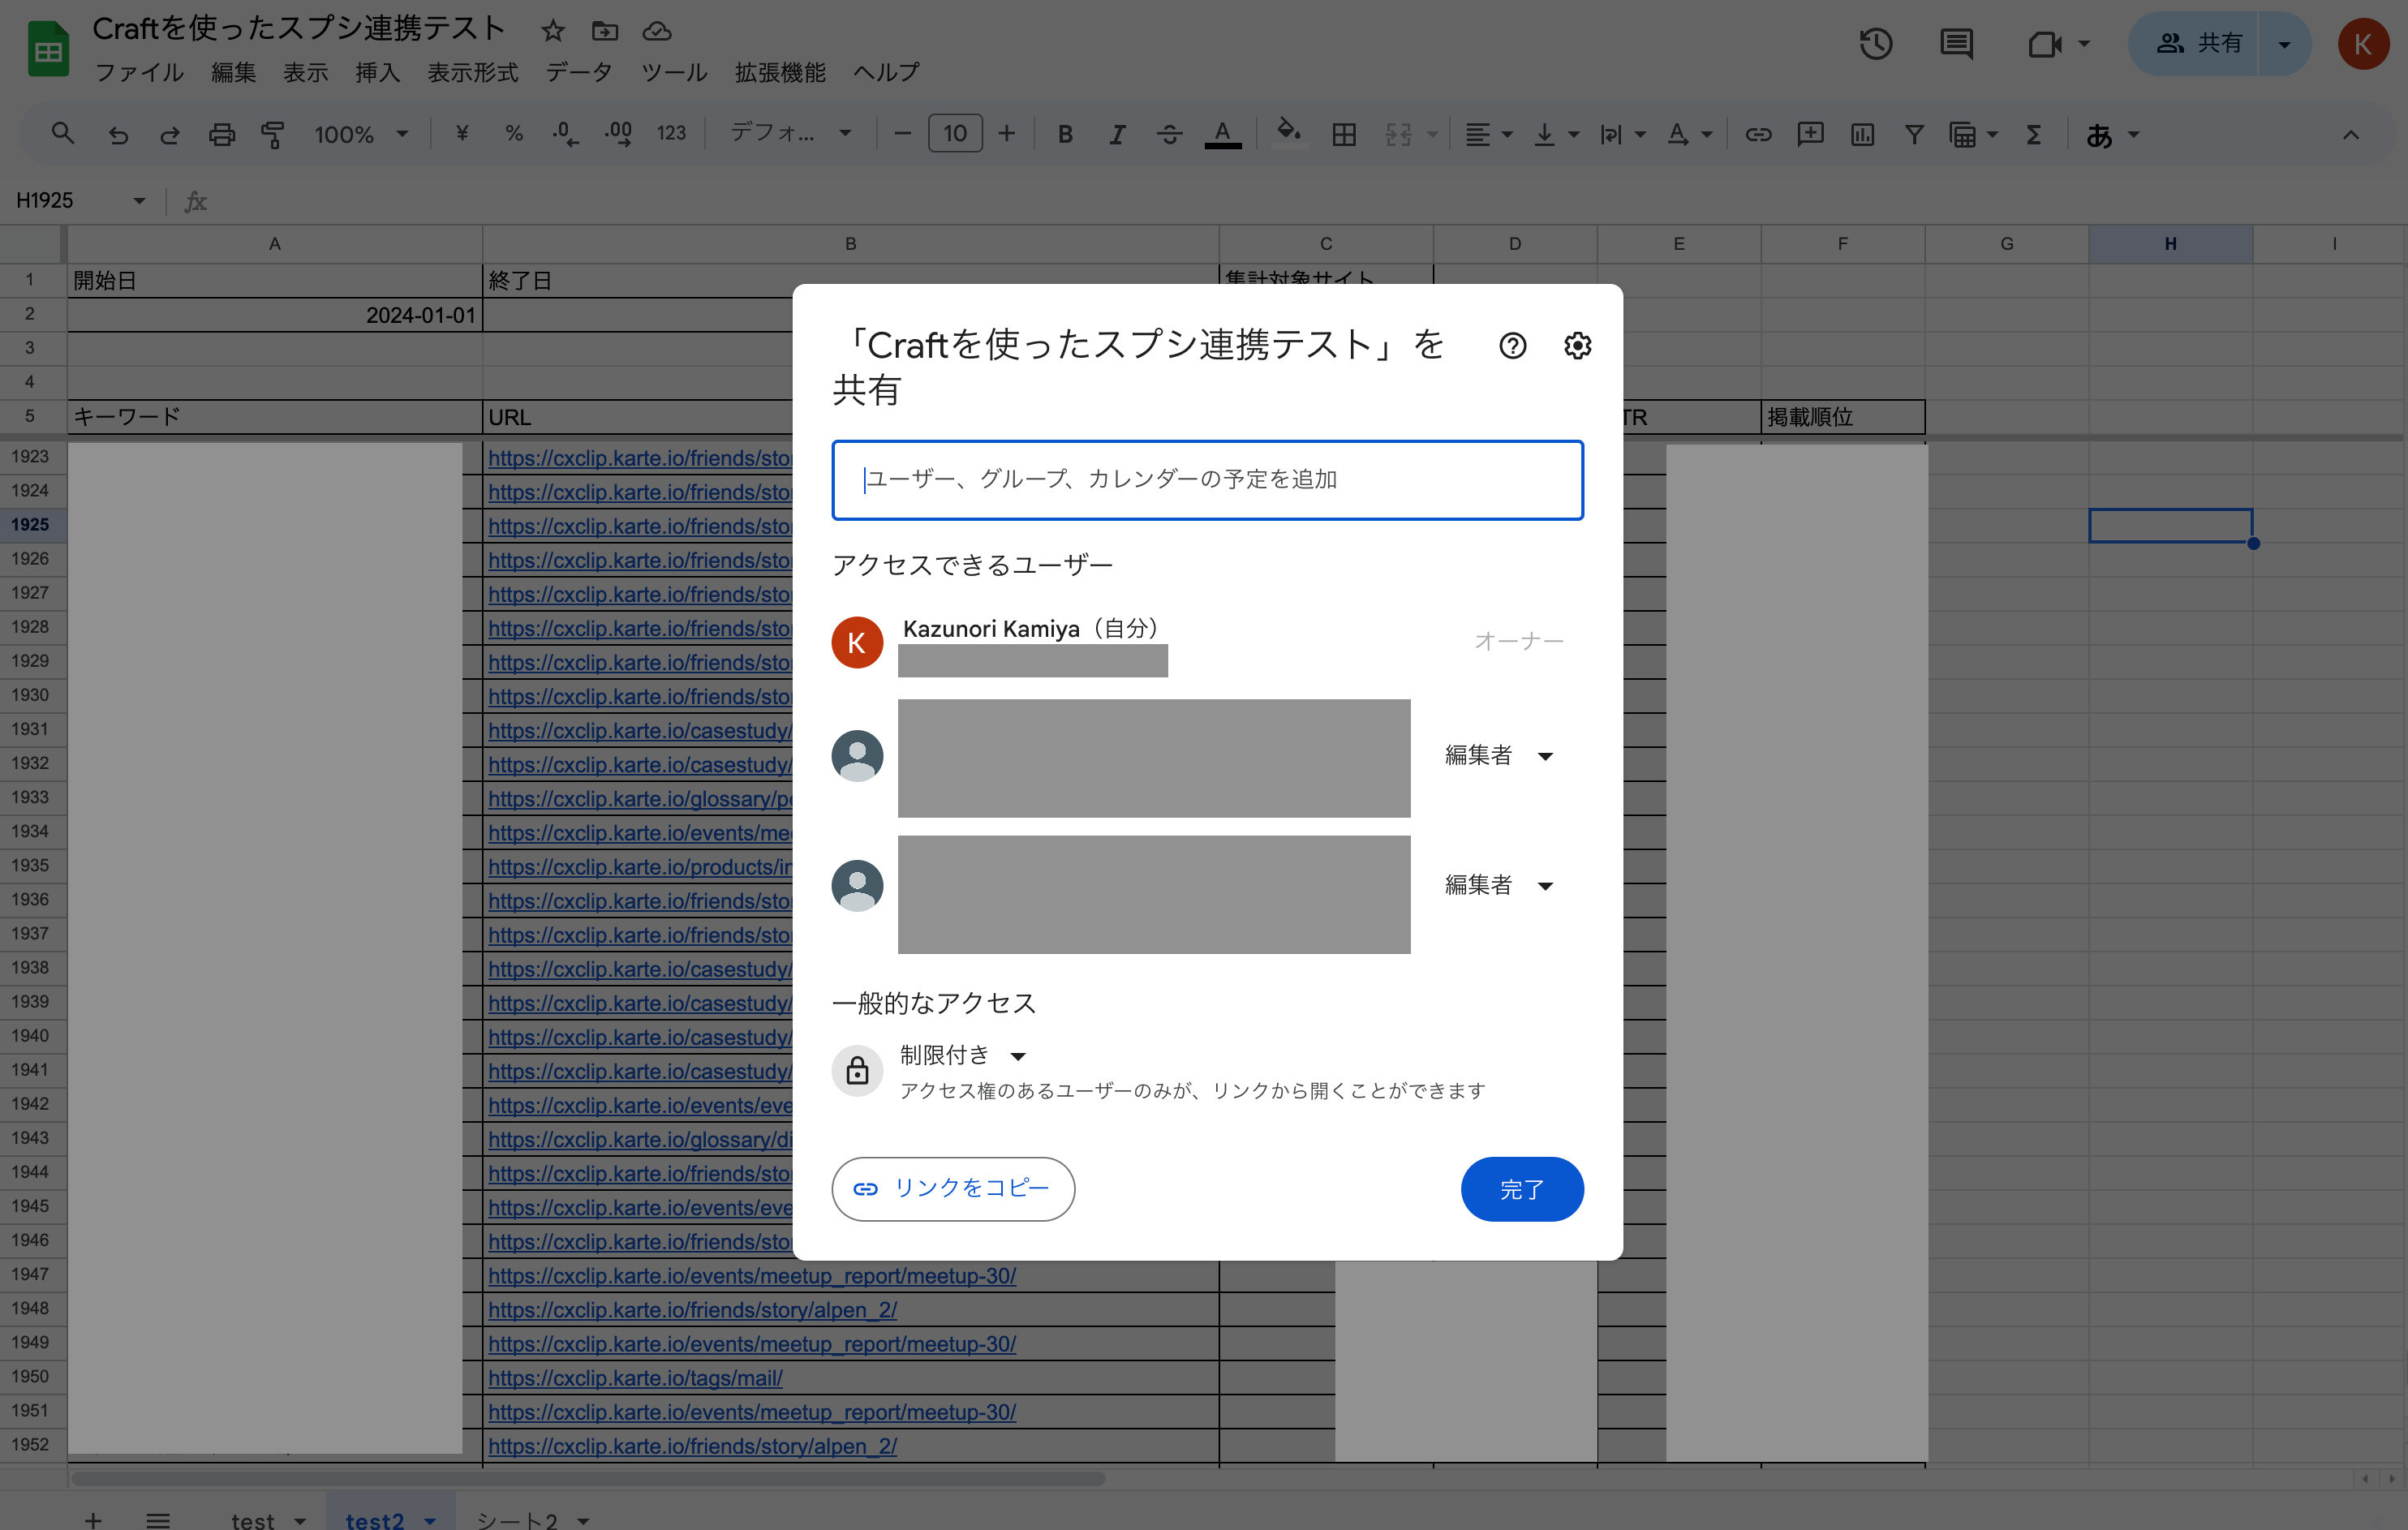Insert a link from toolbar
The height and width of the screenshot is (1530, 2408).
point(1758,134)
